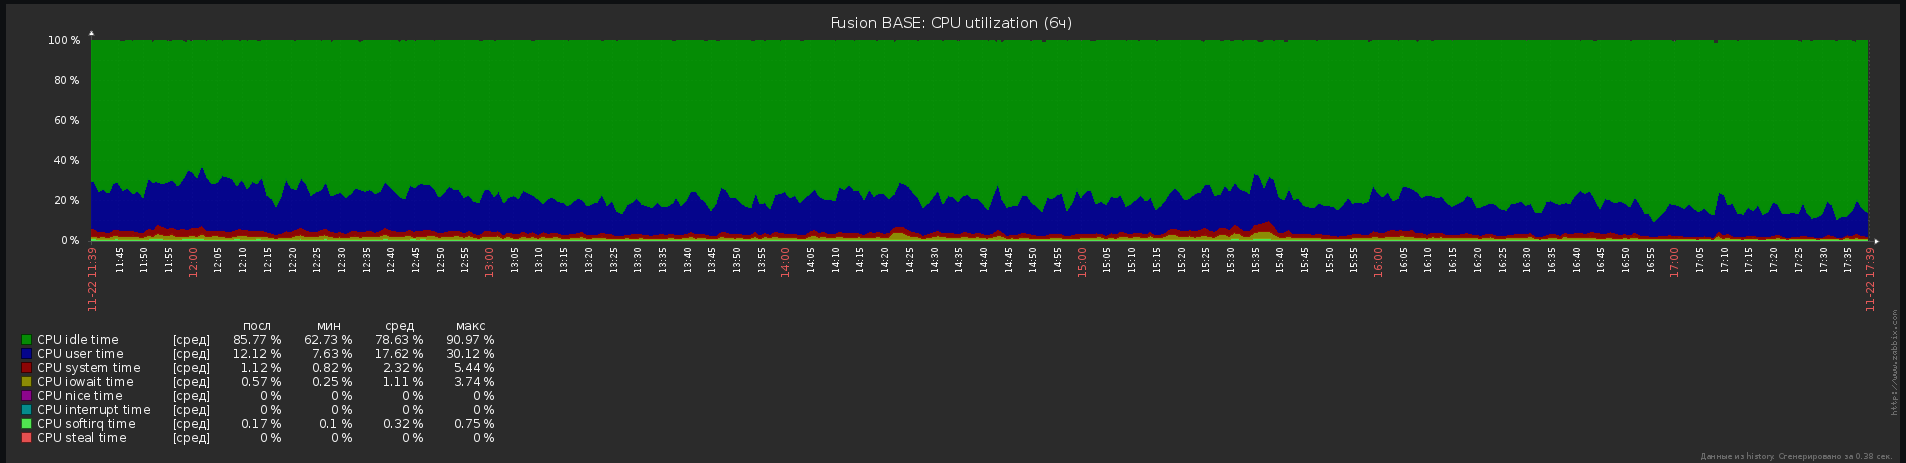This screenshot has height=463, width=1906.
Task: Select the 'CPU system time' legend label
Action: (88, 368)
